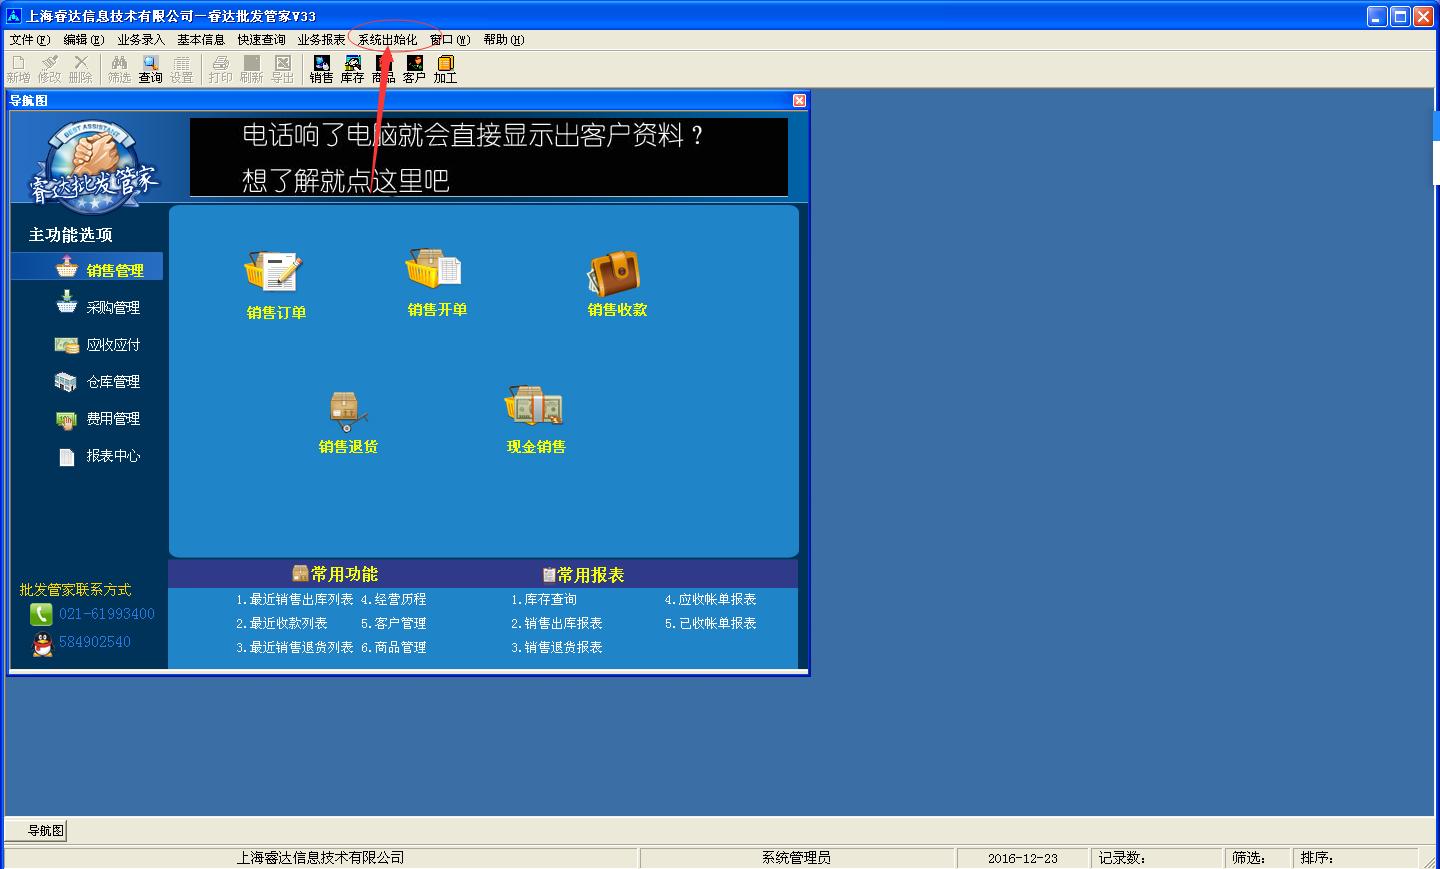Close the 导航图 navigation window
Screen dimensions: 1440x869
pyautogui.click(x=799, y=100)
